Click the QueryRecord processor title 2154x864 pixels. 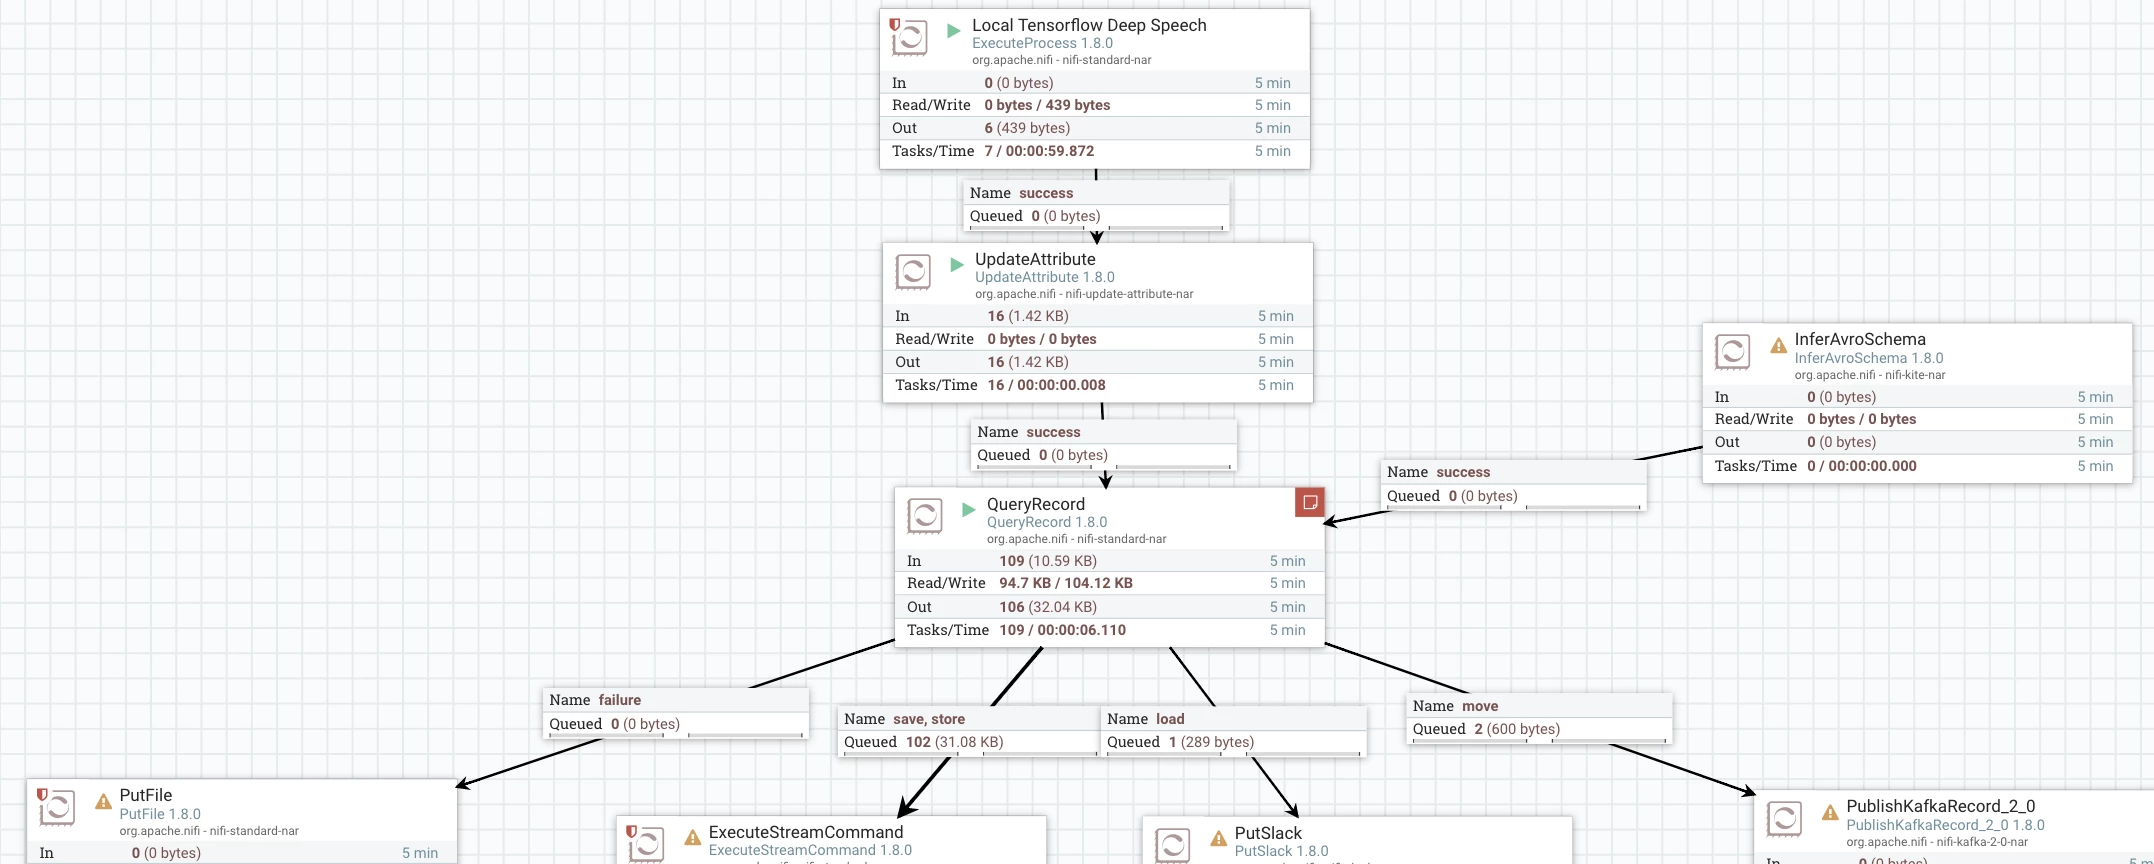point(1035,504)
